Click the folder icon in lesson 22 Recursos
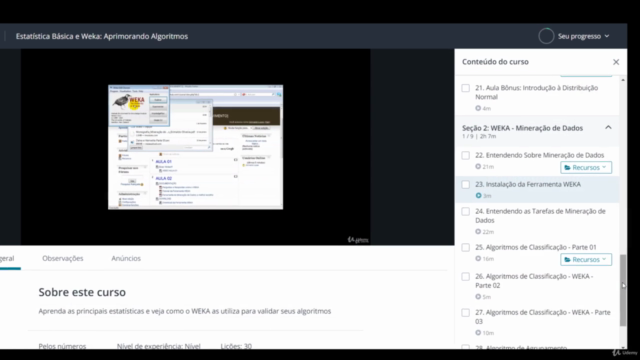The image size is (640, 360). click(x=567, y=168)
